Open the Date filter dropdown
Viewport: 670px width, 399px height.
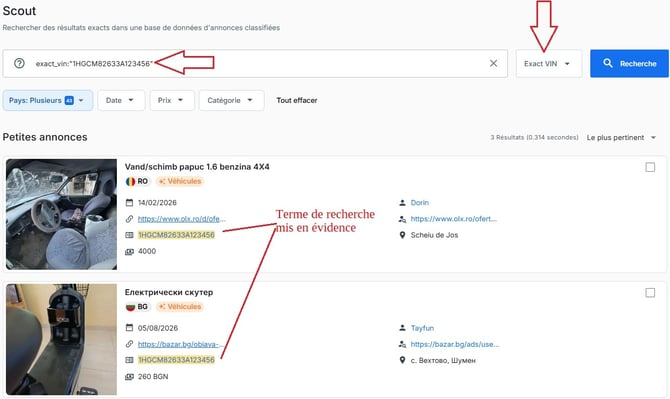tap(121, 100)
